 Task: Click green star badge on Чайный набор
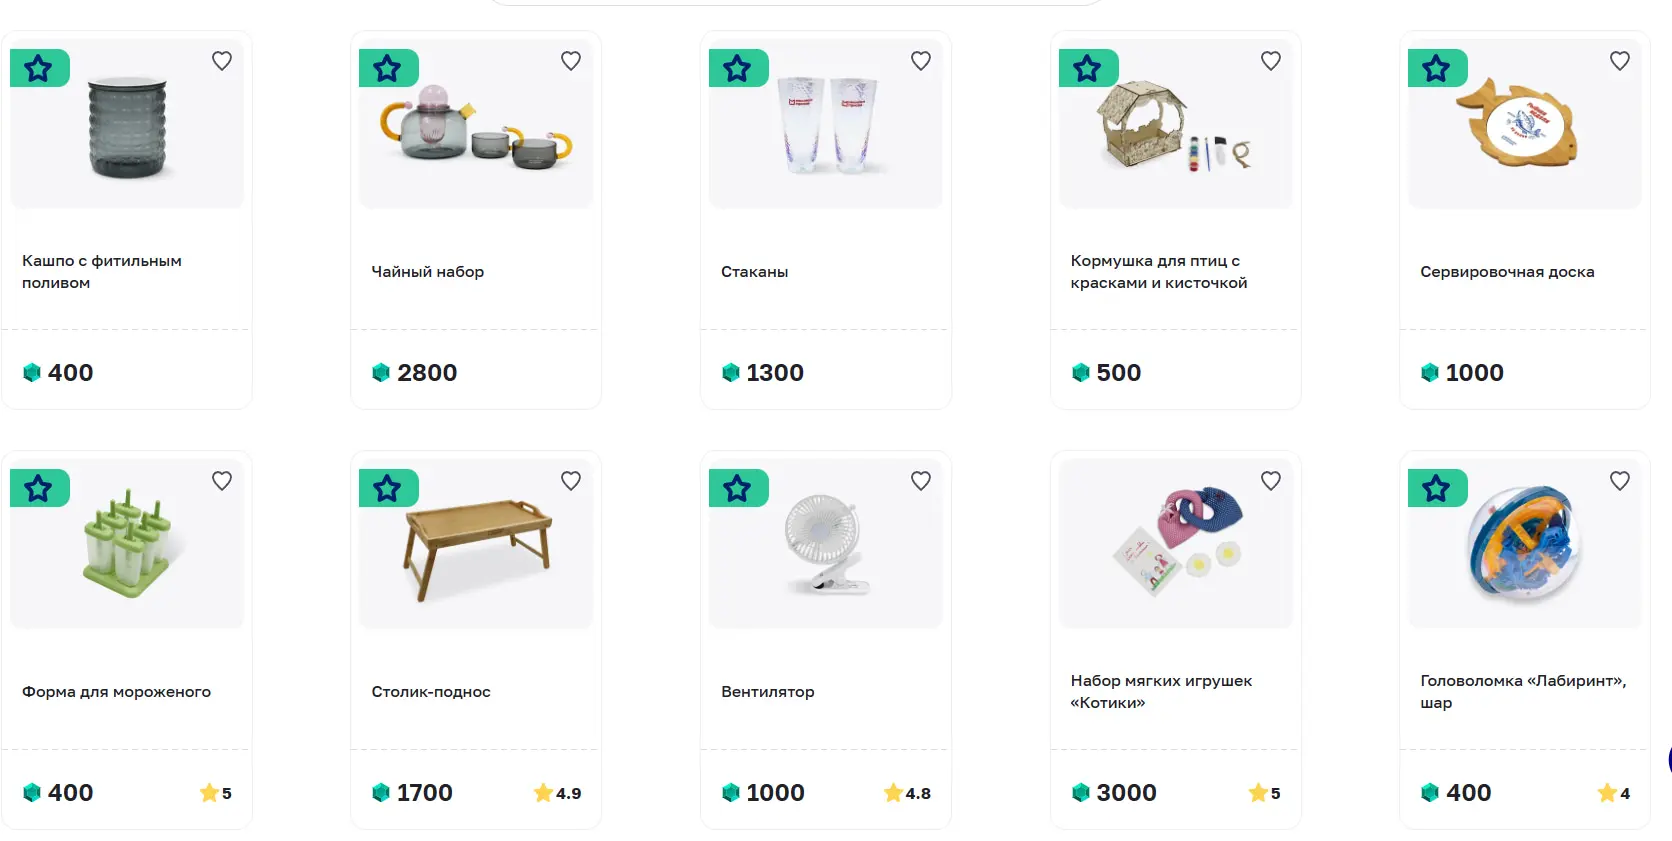(x=389, y=68)
